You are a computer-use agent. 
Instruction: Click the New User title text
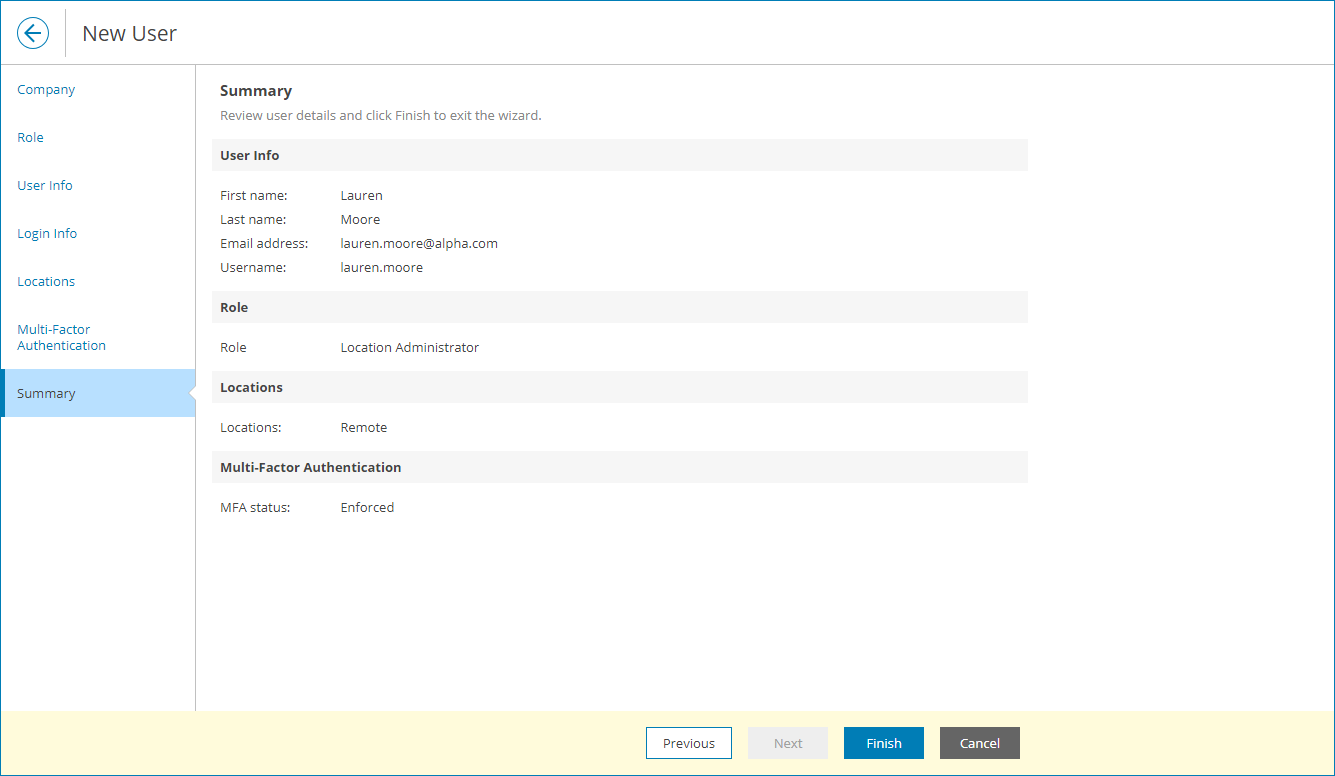point(129,32)
